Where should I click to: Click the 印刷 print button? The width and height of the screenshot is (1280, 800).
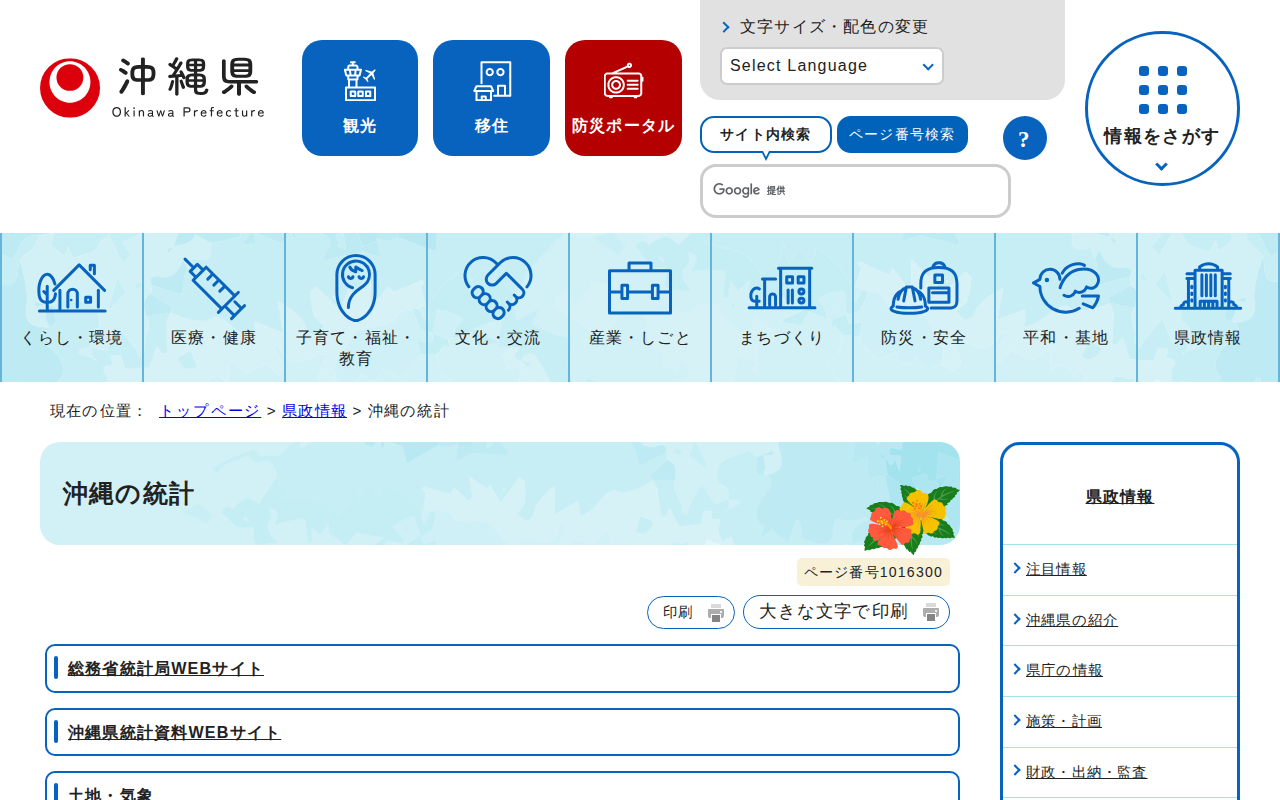click(690, 612)
